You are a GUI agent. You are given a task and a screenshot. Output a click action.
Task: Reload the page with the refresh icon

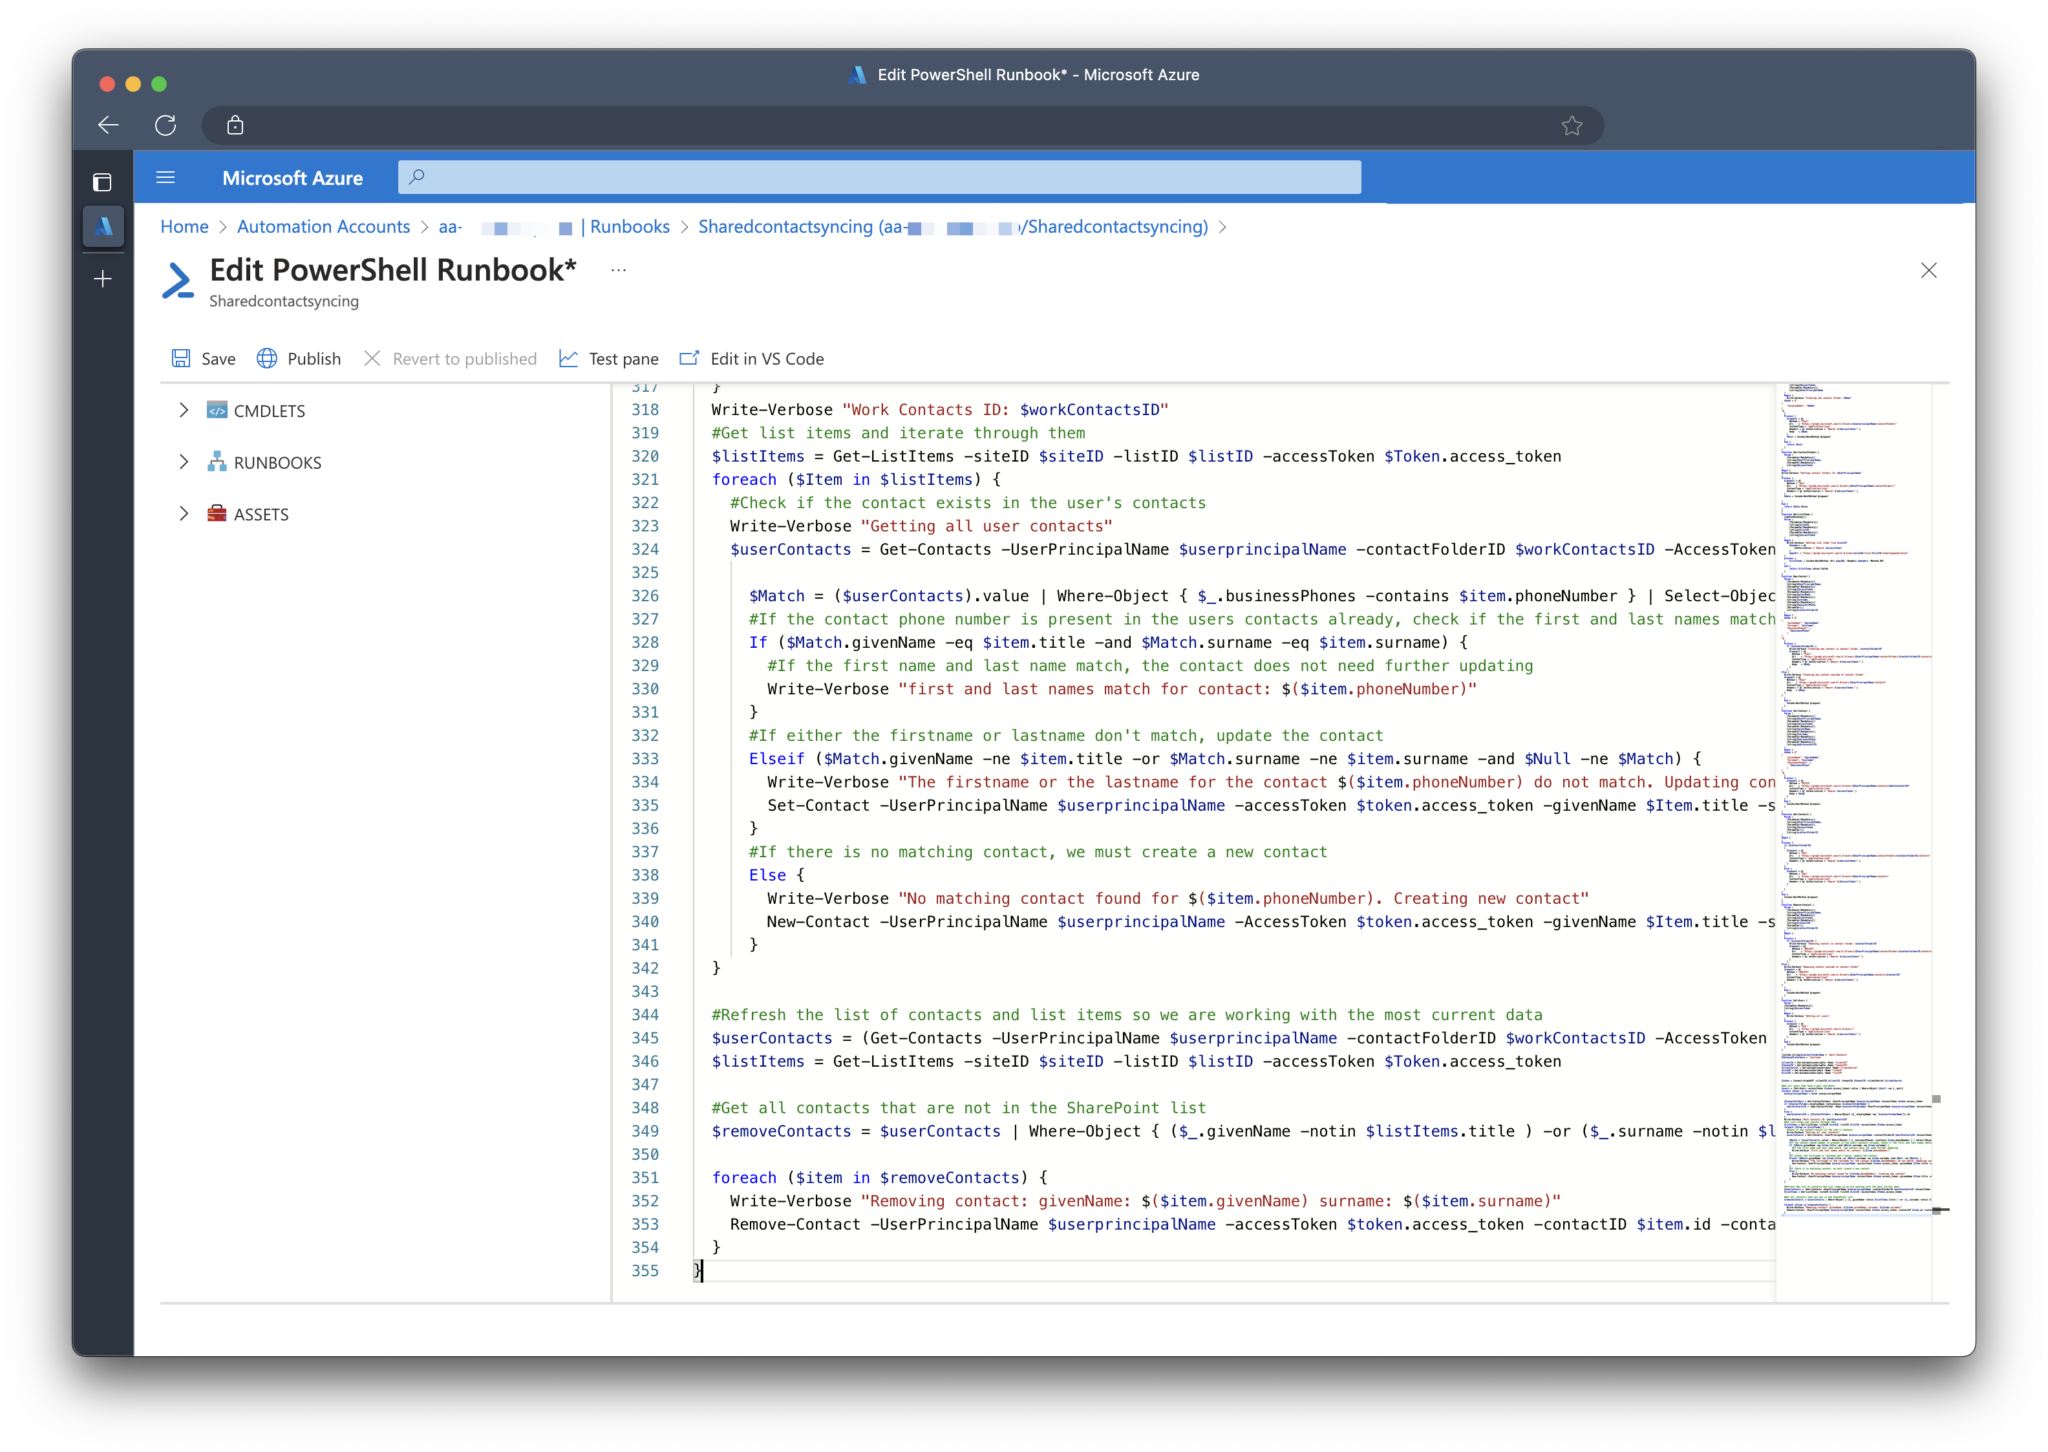pos(166,125)
